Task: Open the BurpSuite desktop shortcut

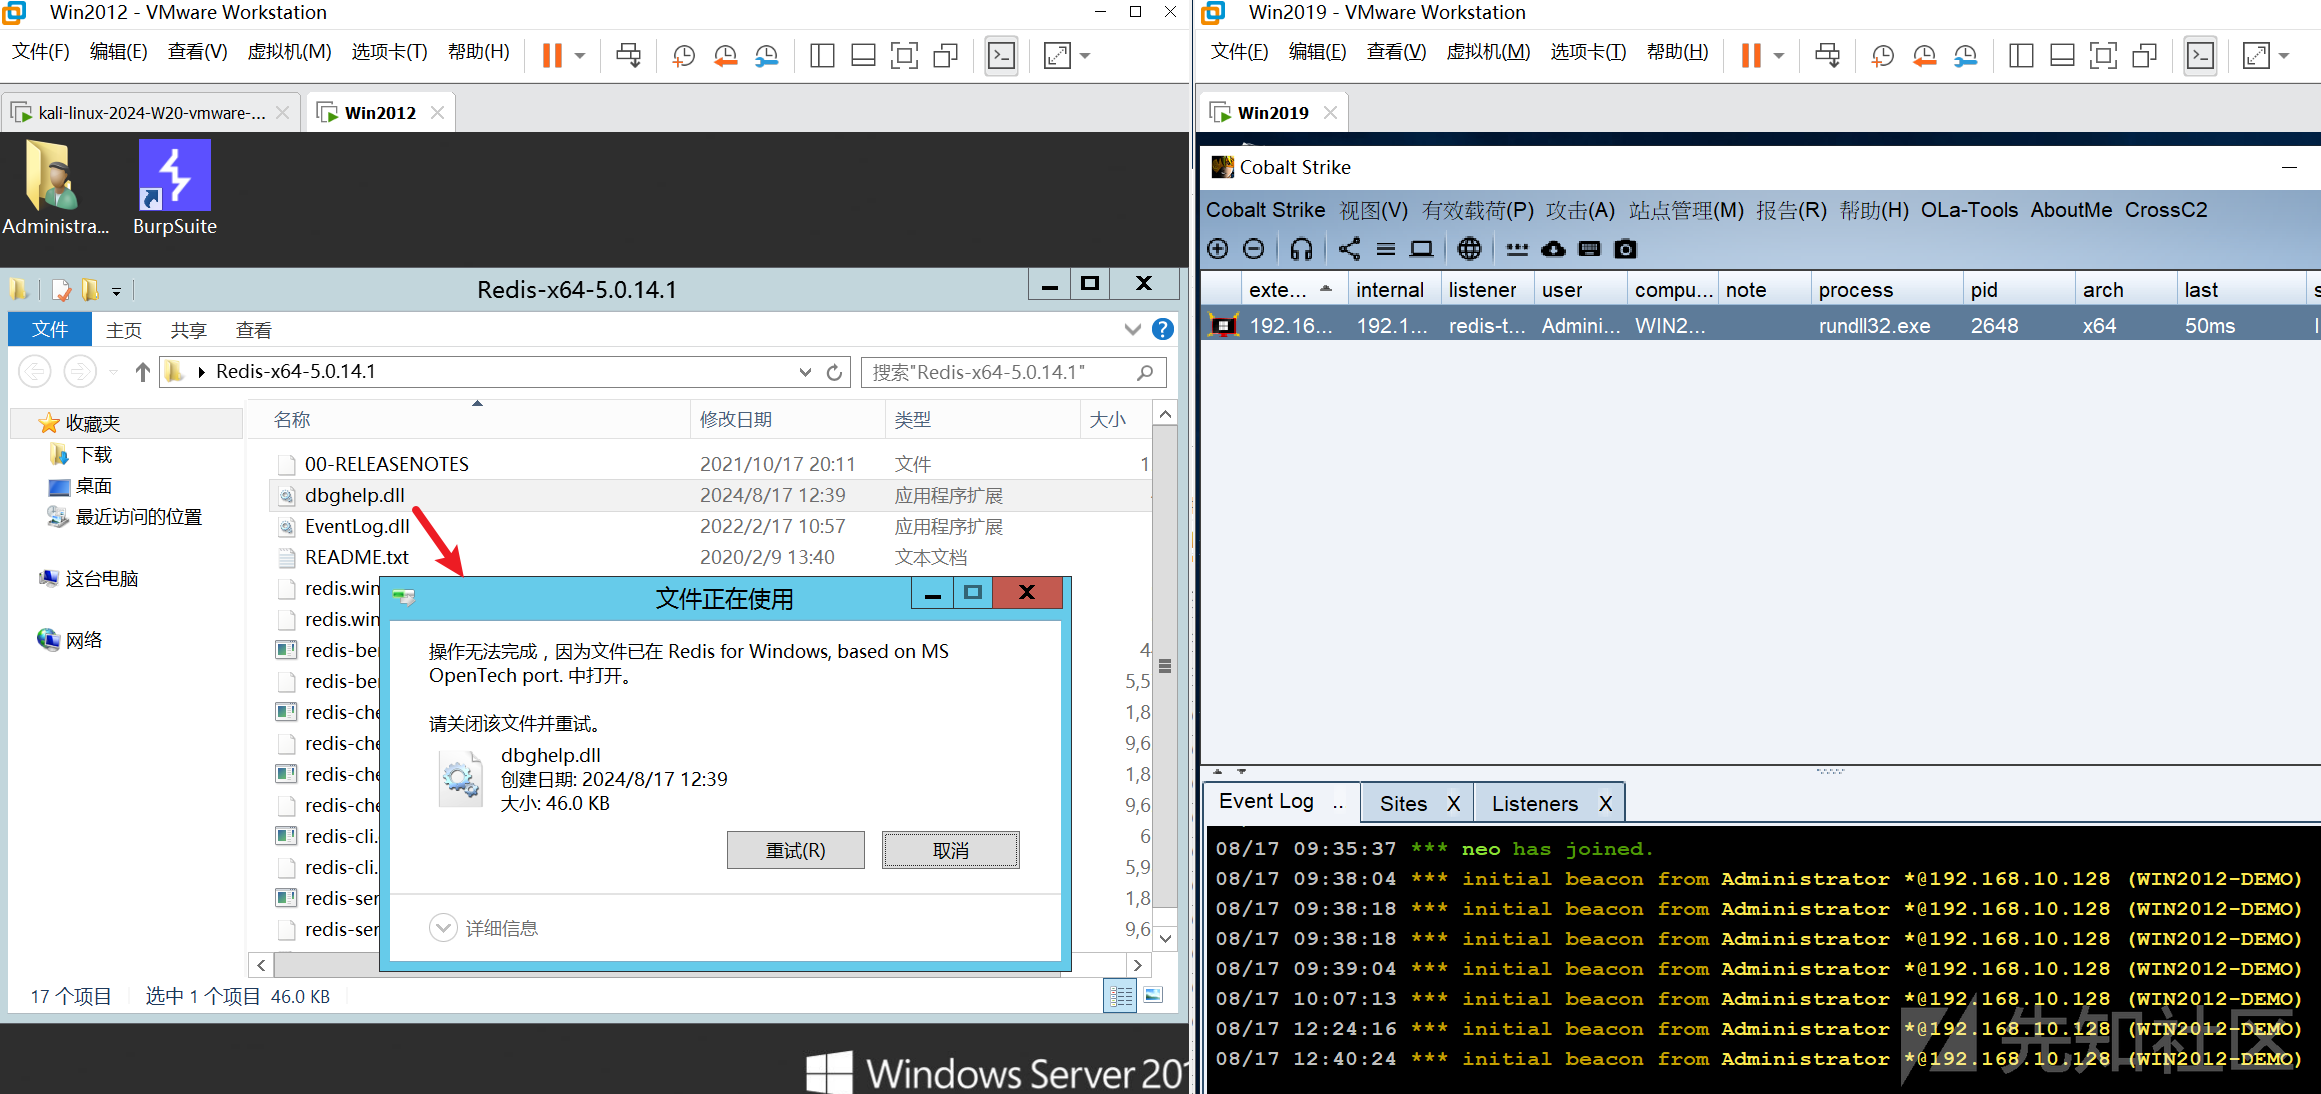Action: click(175, 188)
